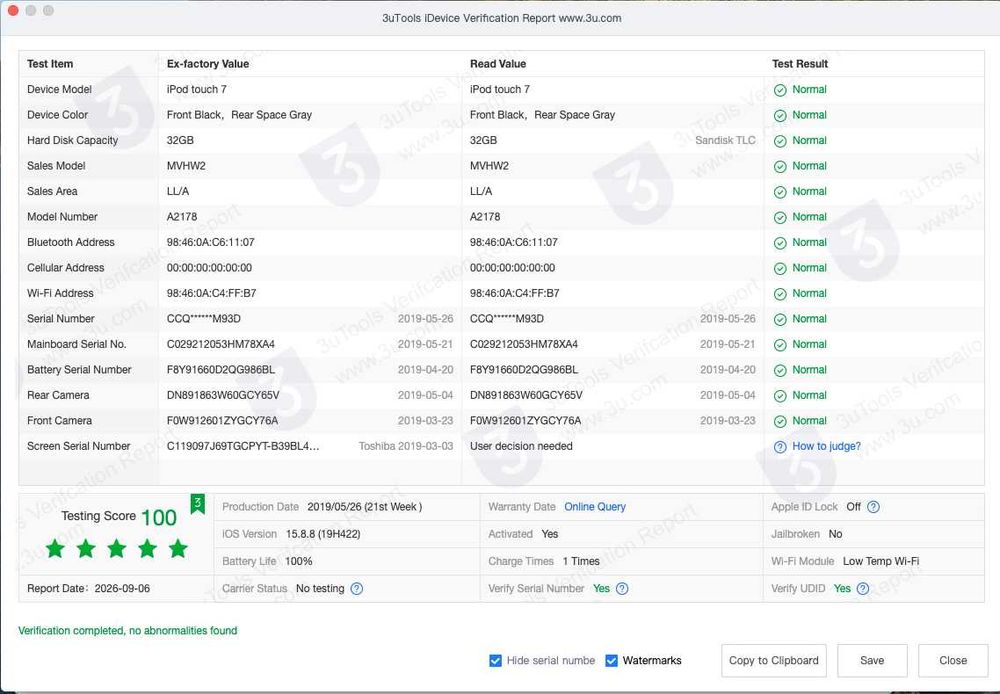Click the Normal result in Front Camera row
This screenshot has width=1000, height=694.
tap(809, 421)
